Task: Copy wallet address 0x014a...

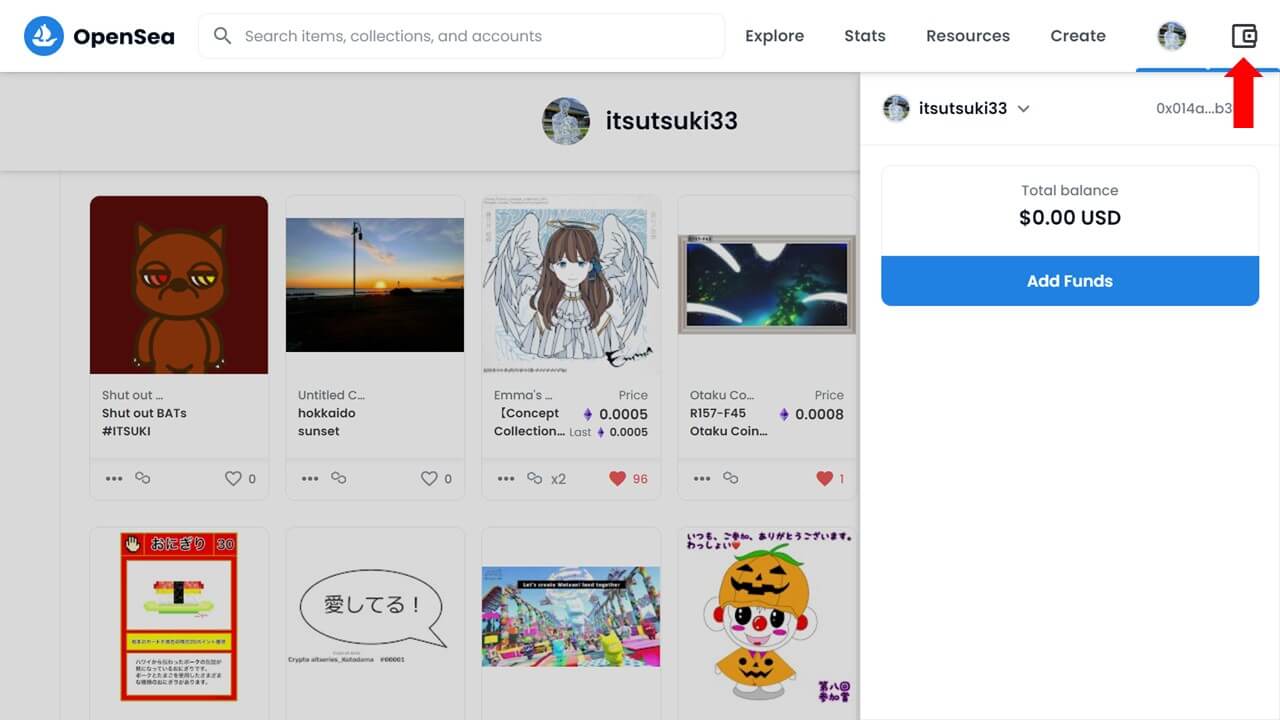Action: click(1194, 108)
